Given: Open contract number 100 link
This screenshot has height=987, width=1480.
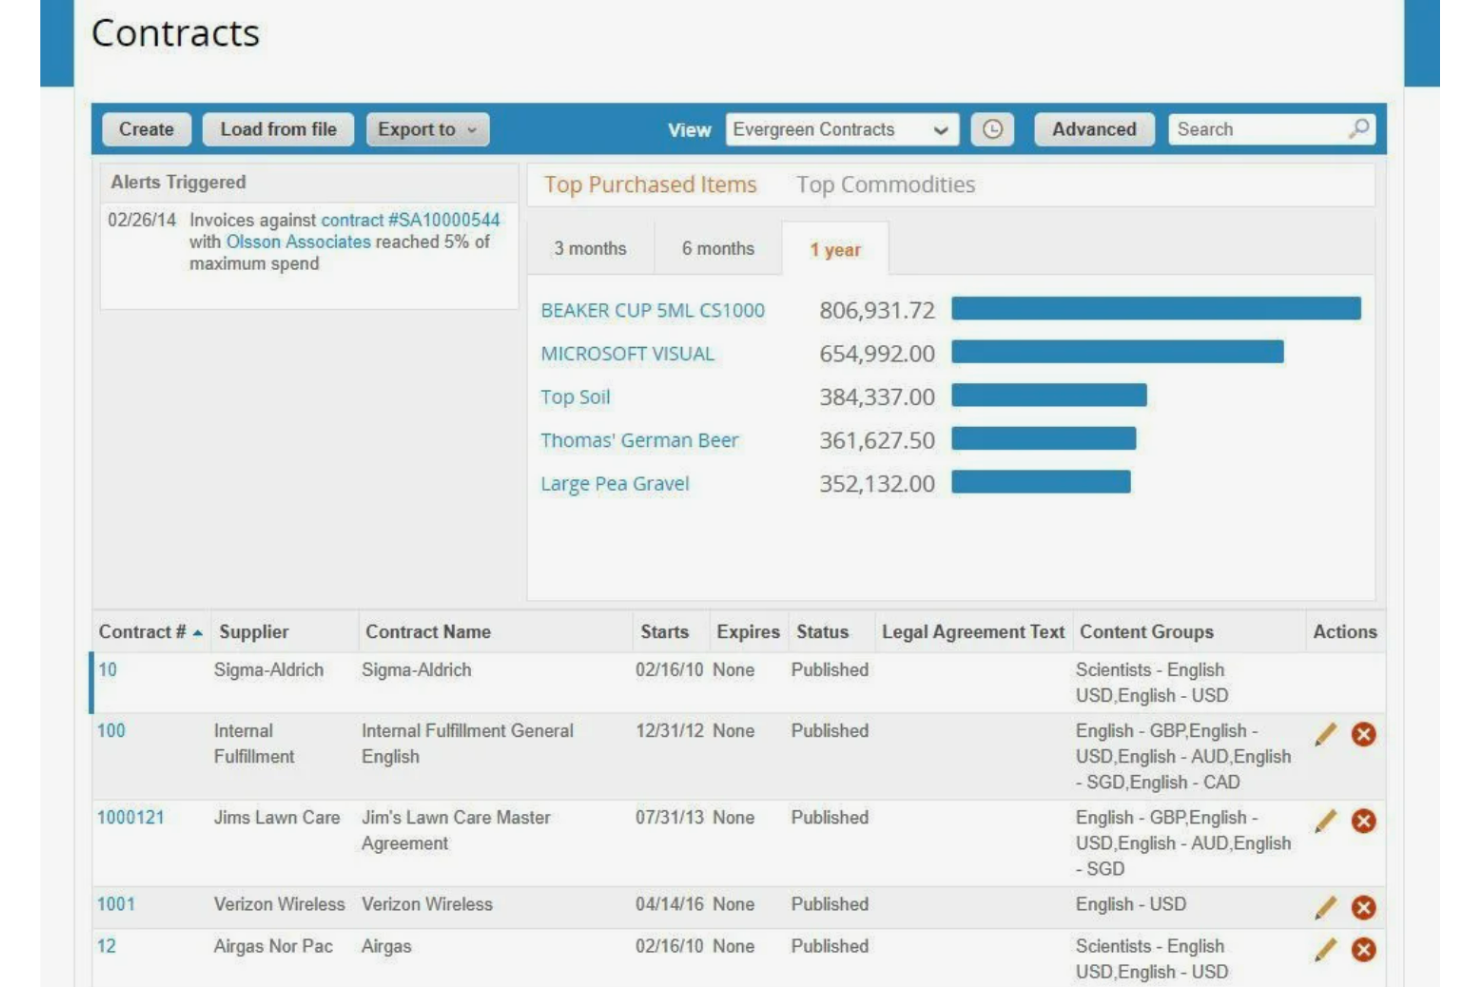Looking at the screenshot, I should 111,731.
